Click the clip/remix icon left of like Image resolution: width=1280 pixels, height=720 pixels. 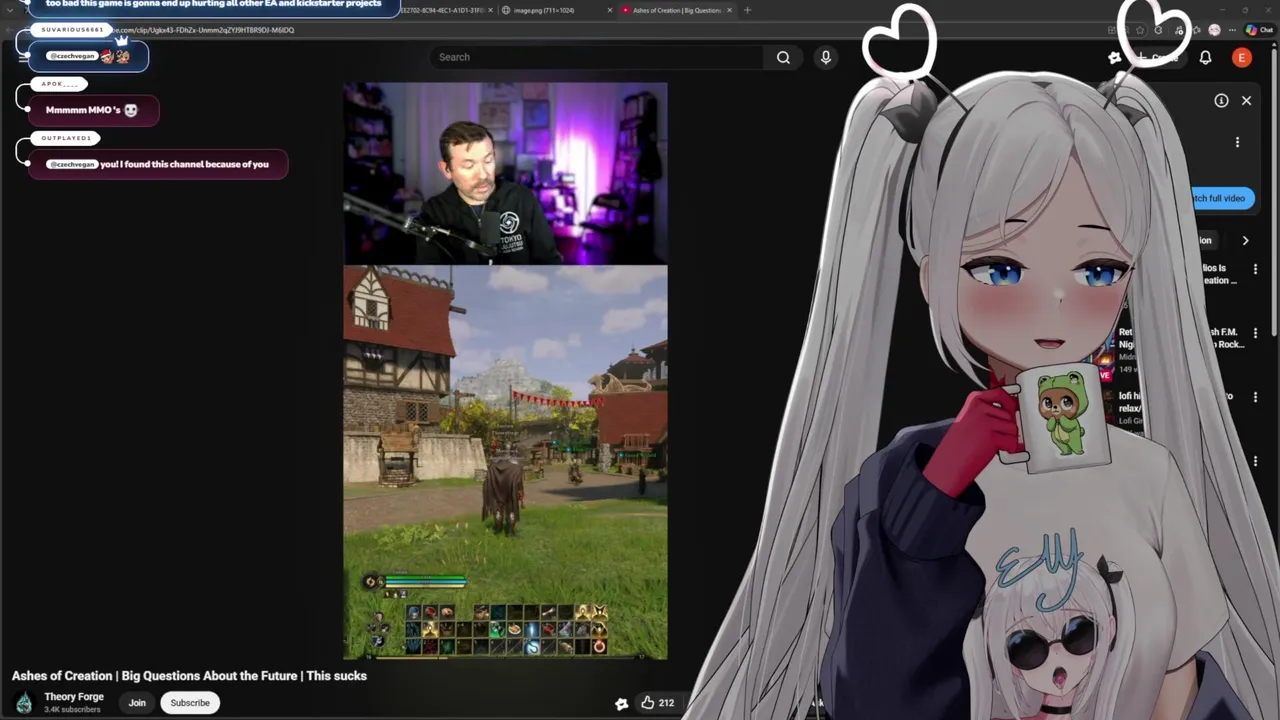pyautogui.click(x=622, y=703)
